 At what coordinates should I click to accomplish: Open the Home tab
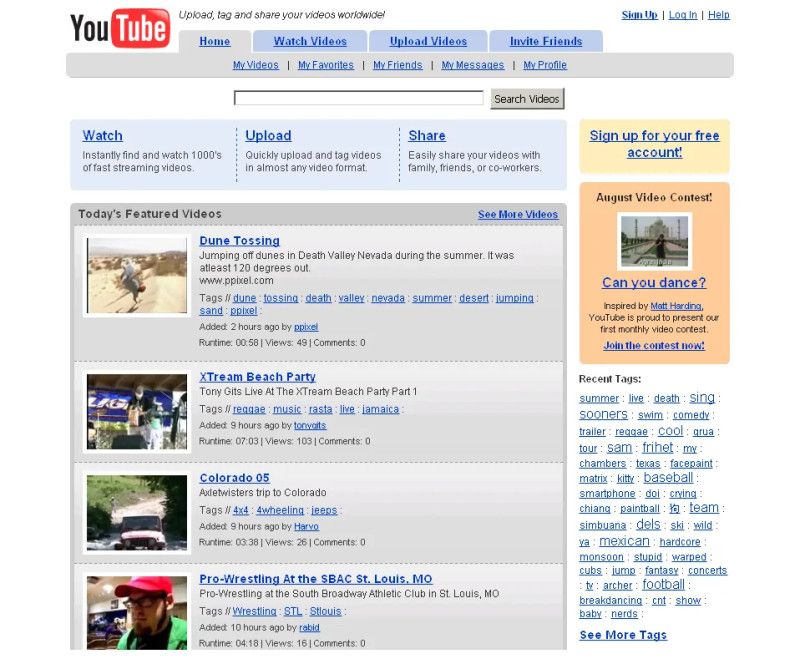click(x=214, y=41)
